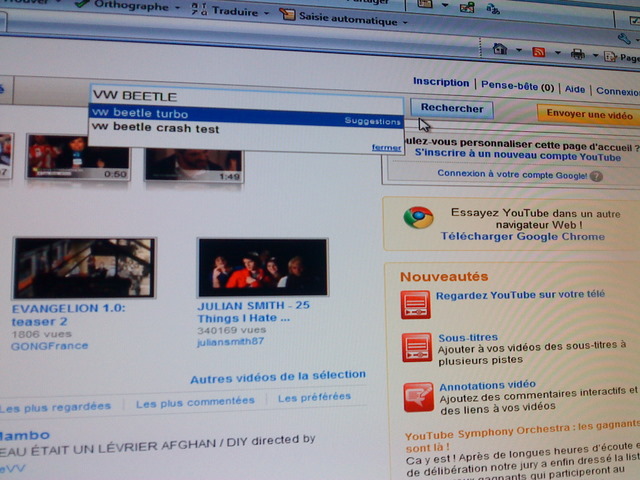Open video thumbnail with 1:49 duration
This screenshot has height=480, width=640.
pyautogui.click(x=194, y=165)
